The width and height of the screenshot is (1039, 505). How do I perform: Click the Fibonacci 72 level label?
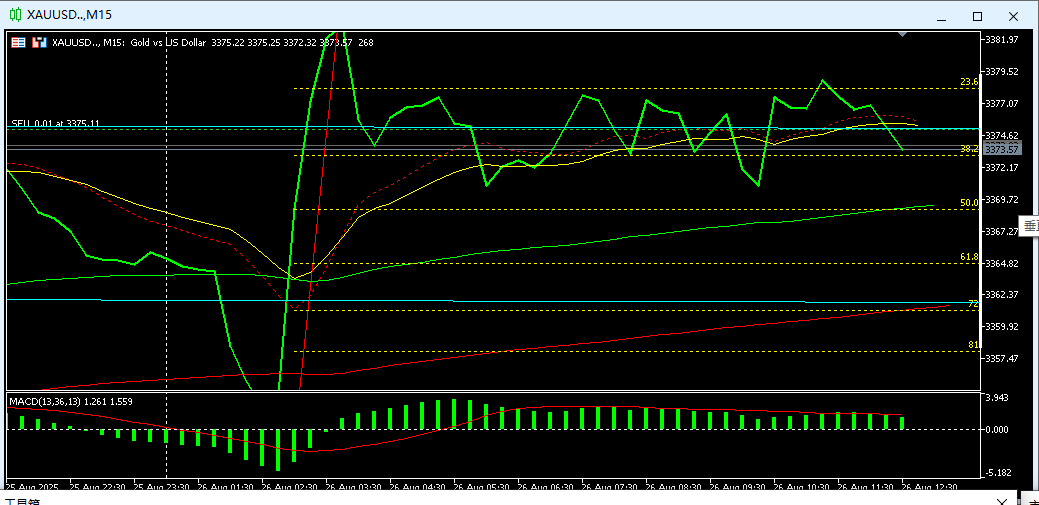coord(973,304)
